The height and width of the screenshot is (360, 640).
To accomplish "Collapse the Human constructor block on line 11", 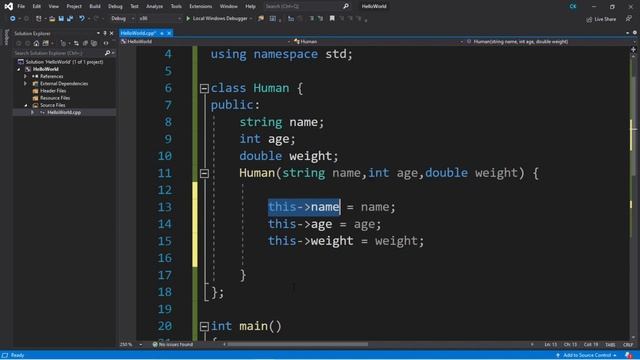I will click(204, 173).
